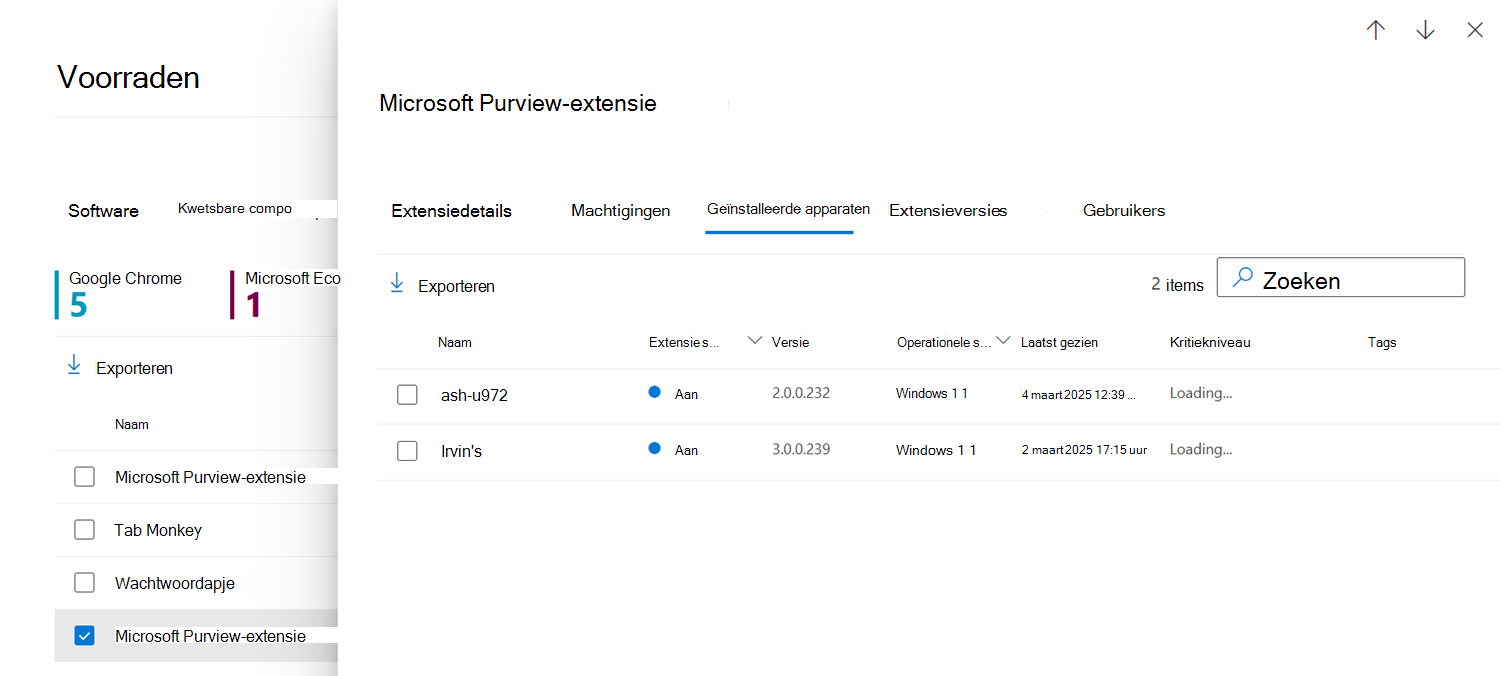Click the Zoeken search field
Image resolution: width=1500 pixels, height=676 pixels.
point(1341,277)
